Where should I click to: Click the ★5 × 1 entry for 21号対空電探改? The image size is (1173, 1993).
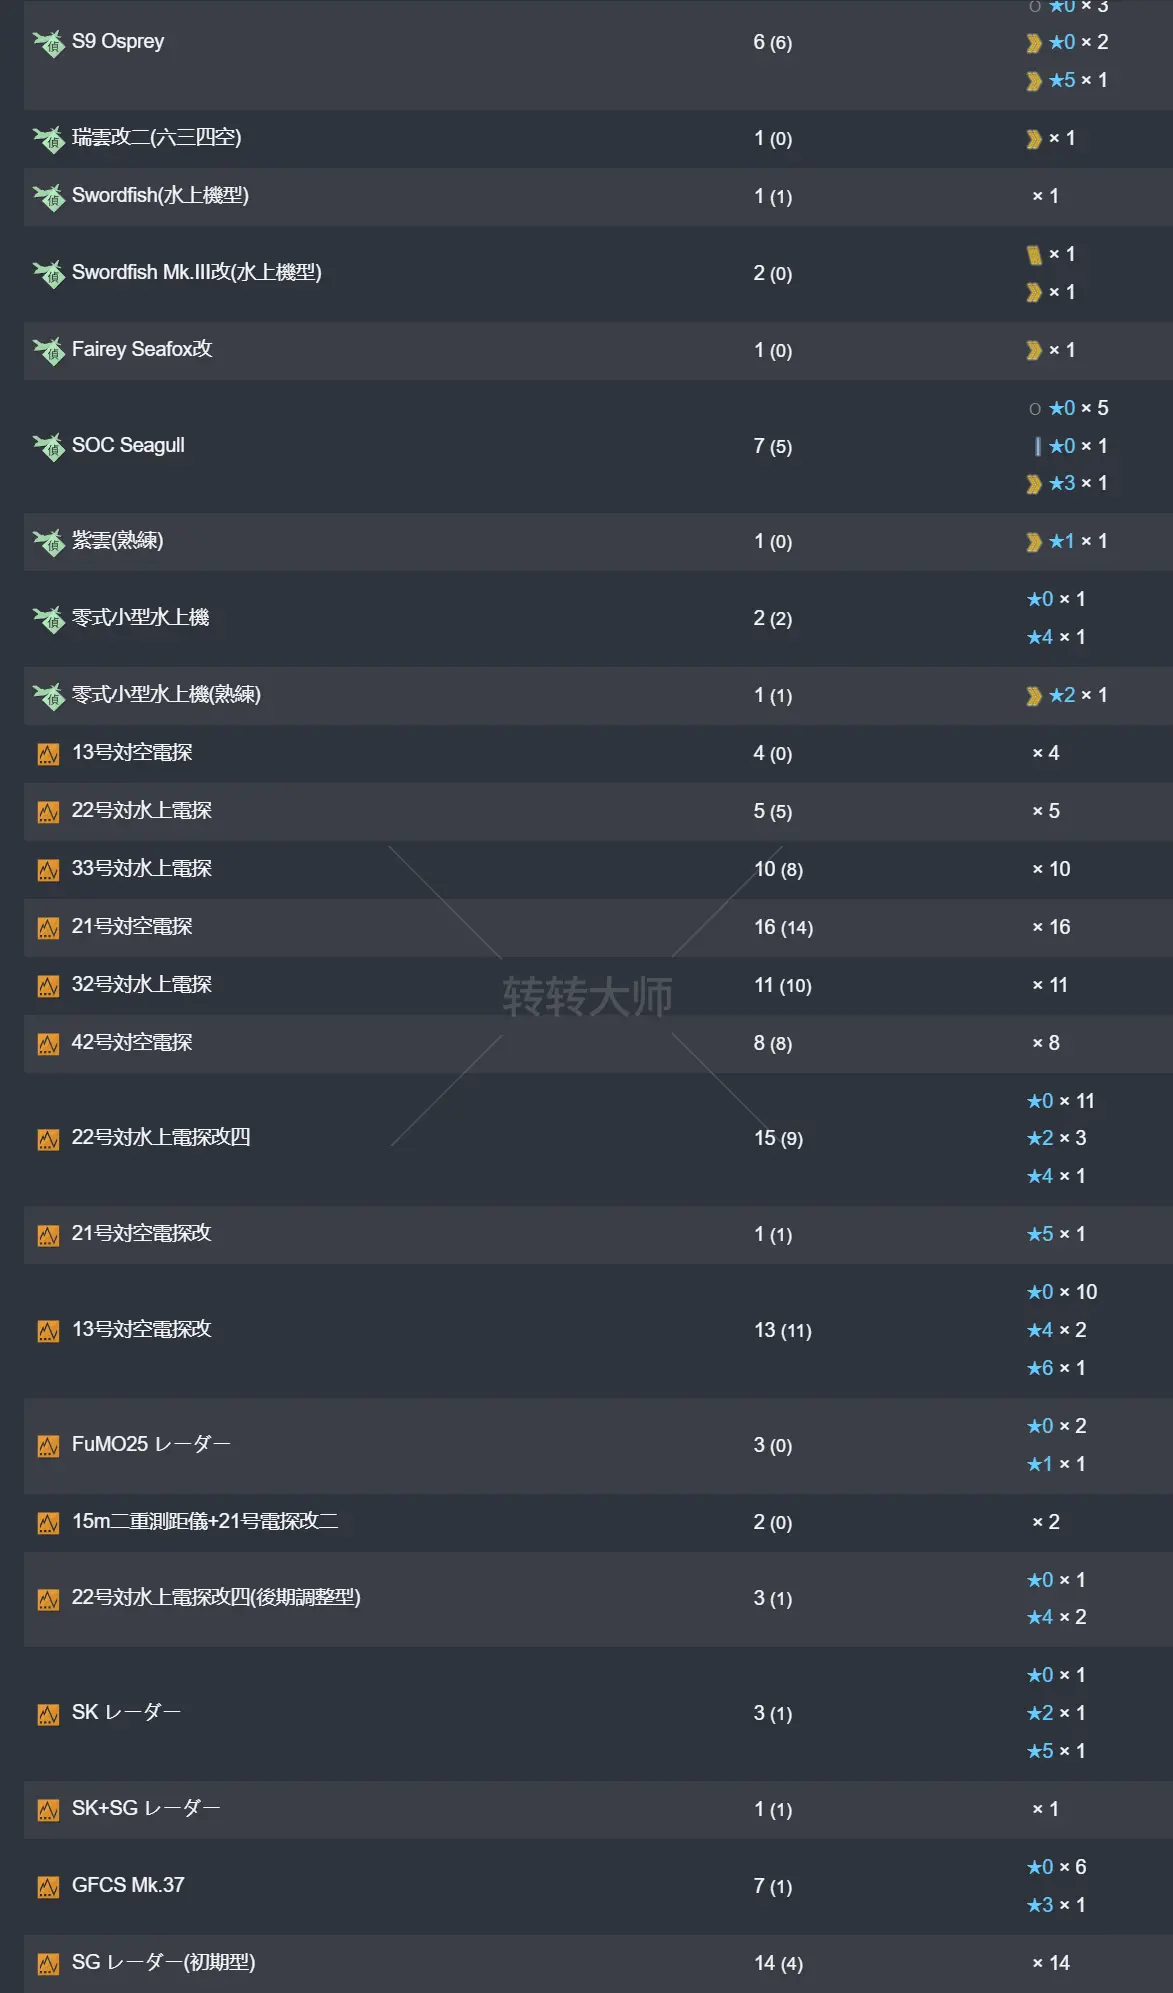[1056, 1235]
